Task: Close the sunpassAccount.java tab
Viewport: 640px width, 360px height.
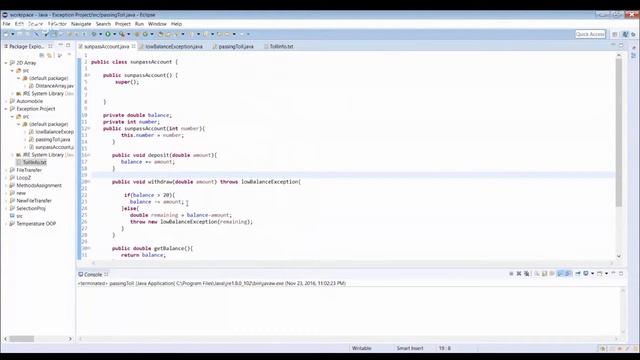Action: click(x=133, y=46)
